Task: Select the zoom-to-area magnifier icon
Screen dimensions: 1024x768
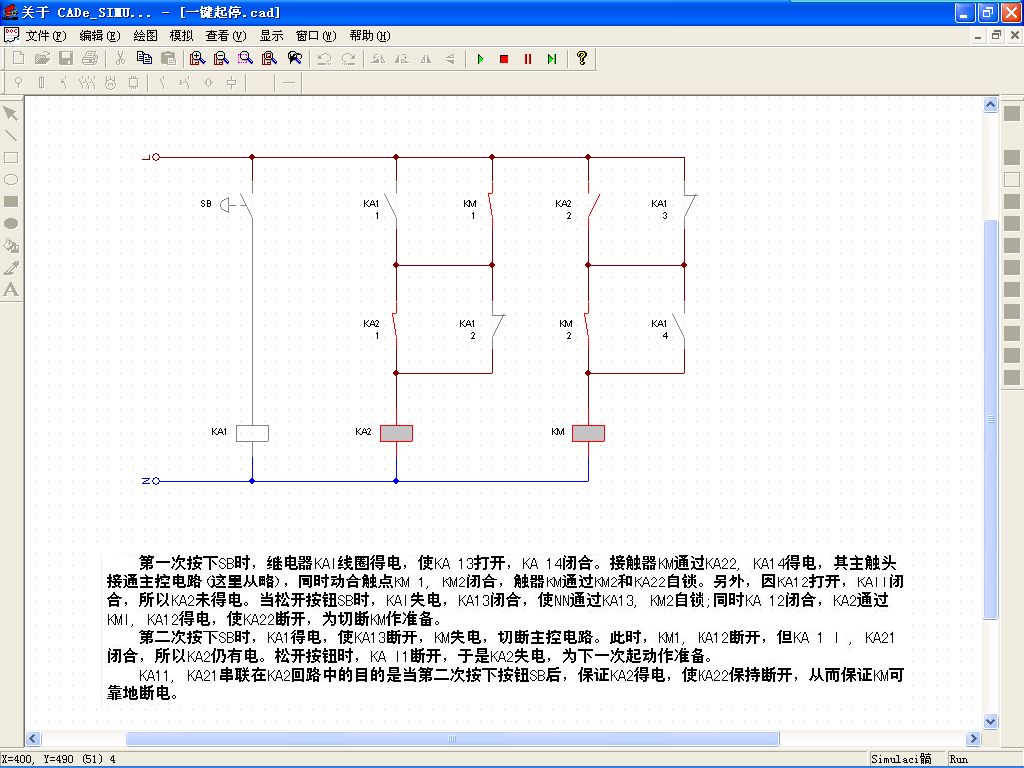Action: [246, 59]
